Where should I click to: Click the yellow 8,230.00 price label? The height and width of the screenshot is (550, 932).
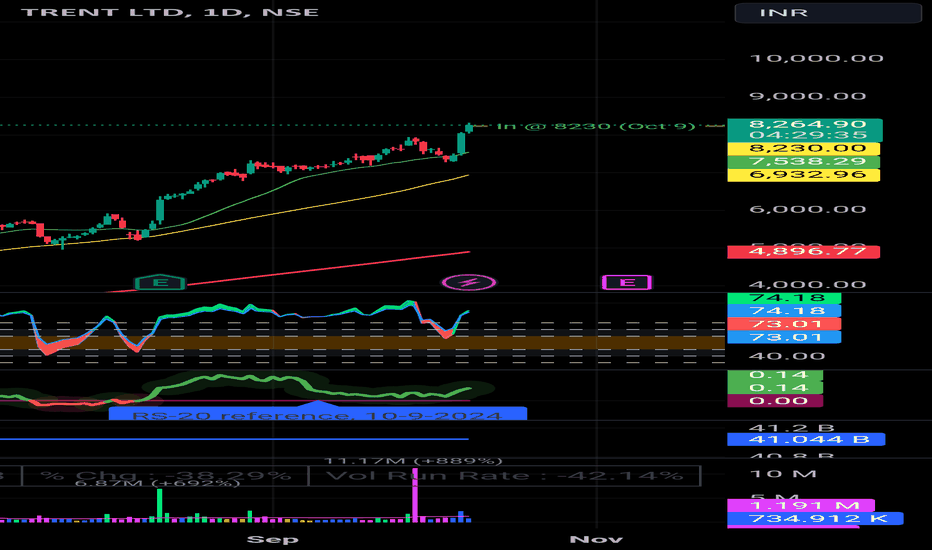click(804, 149)
